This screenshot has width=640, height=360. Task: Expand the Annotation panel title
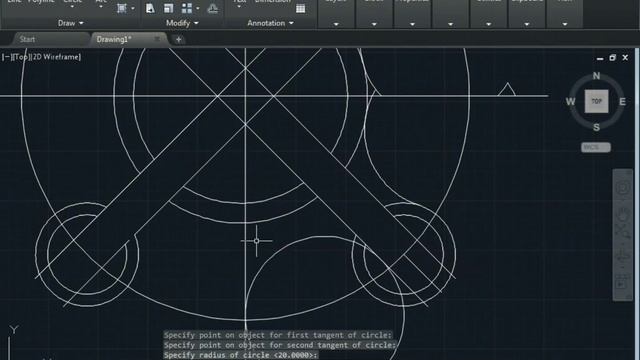(270, 23)
